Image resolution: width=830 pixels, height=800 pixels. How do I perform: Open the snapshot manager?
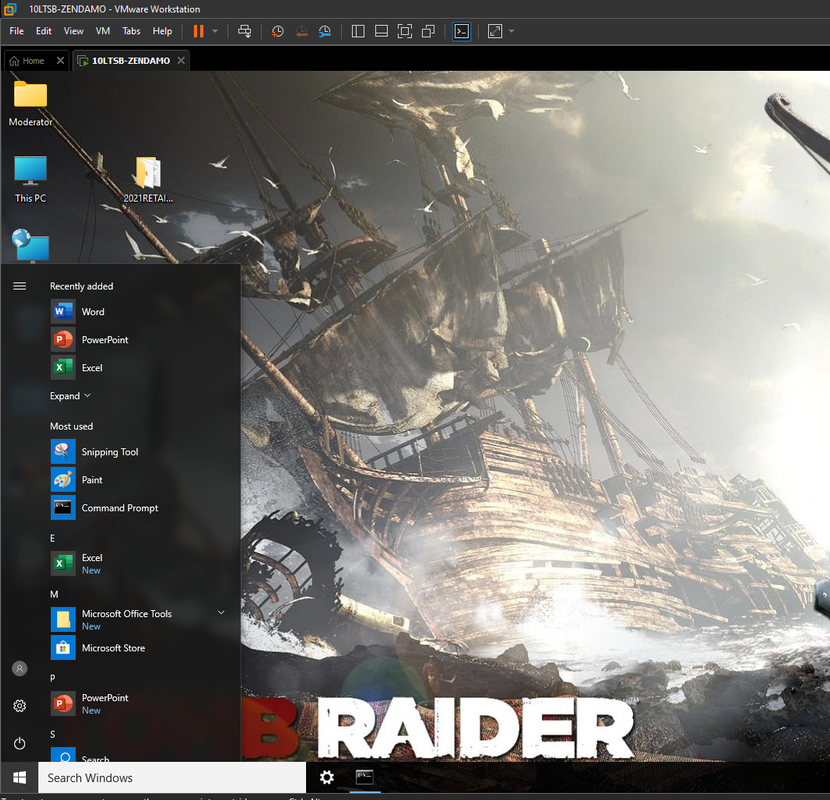coord(325,31)
